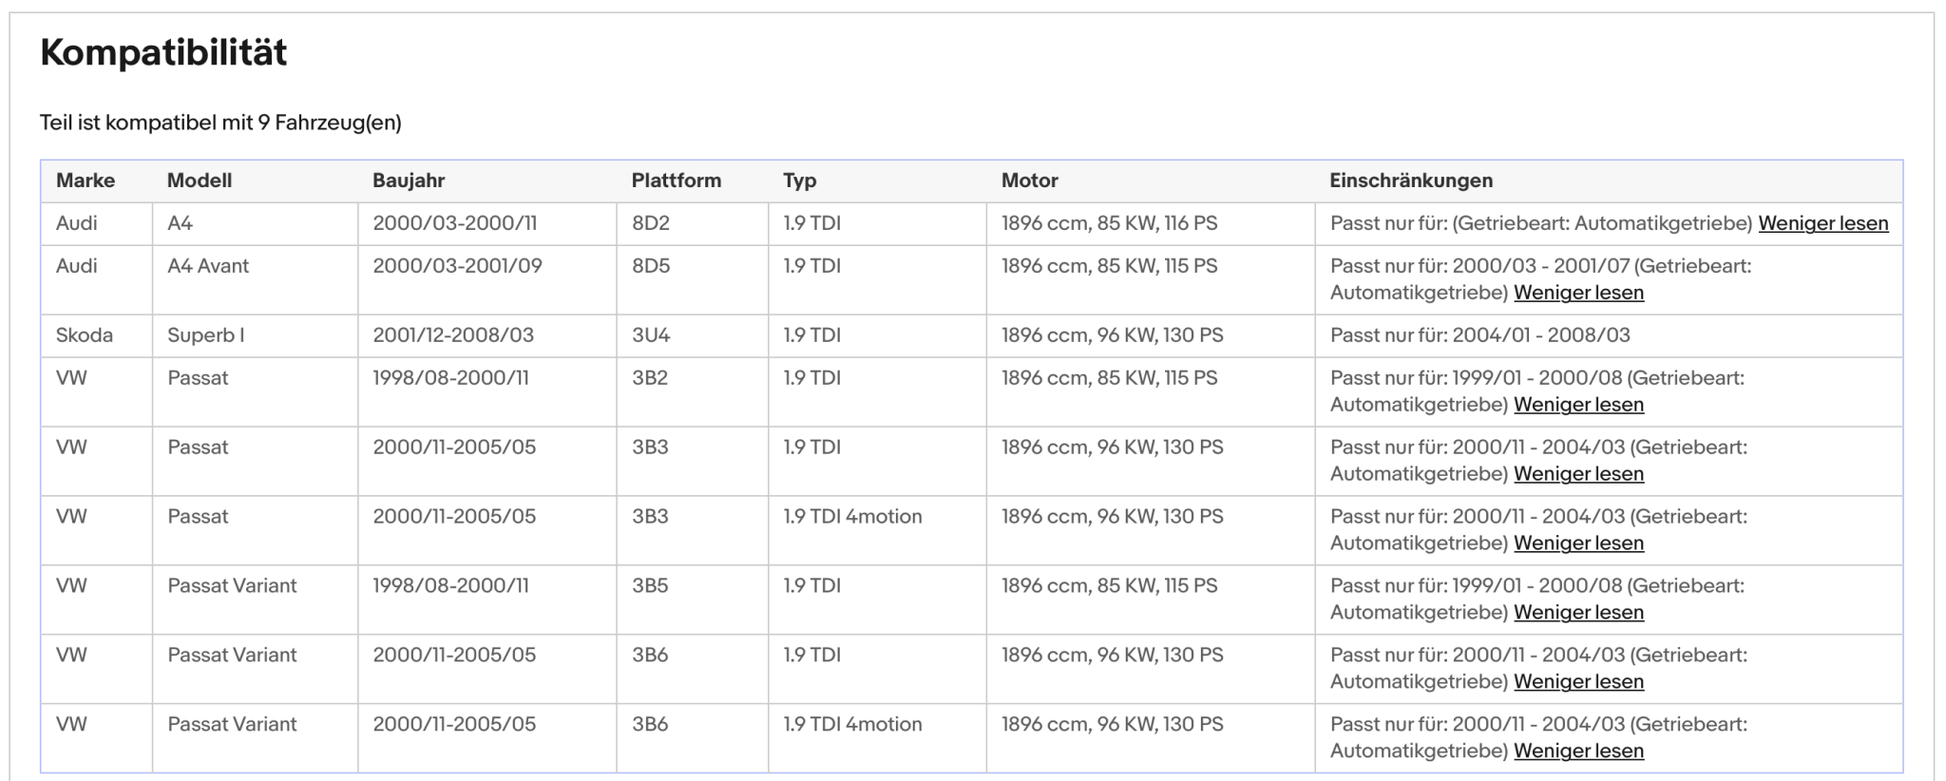
Task: Collapse restrictions for the Audi A4 Avant row
Action: pos(1578,293)
